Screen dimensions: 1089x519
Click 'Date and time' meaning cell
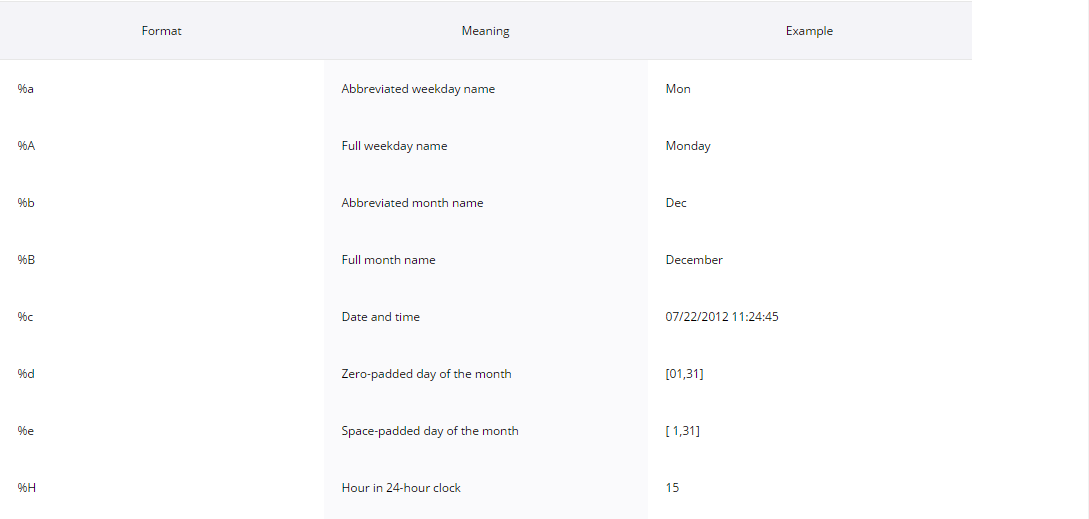pyautogui.click(x=485, y=317)
